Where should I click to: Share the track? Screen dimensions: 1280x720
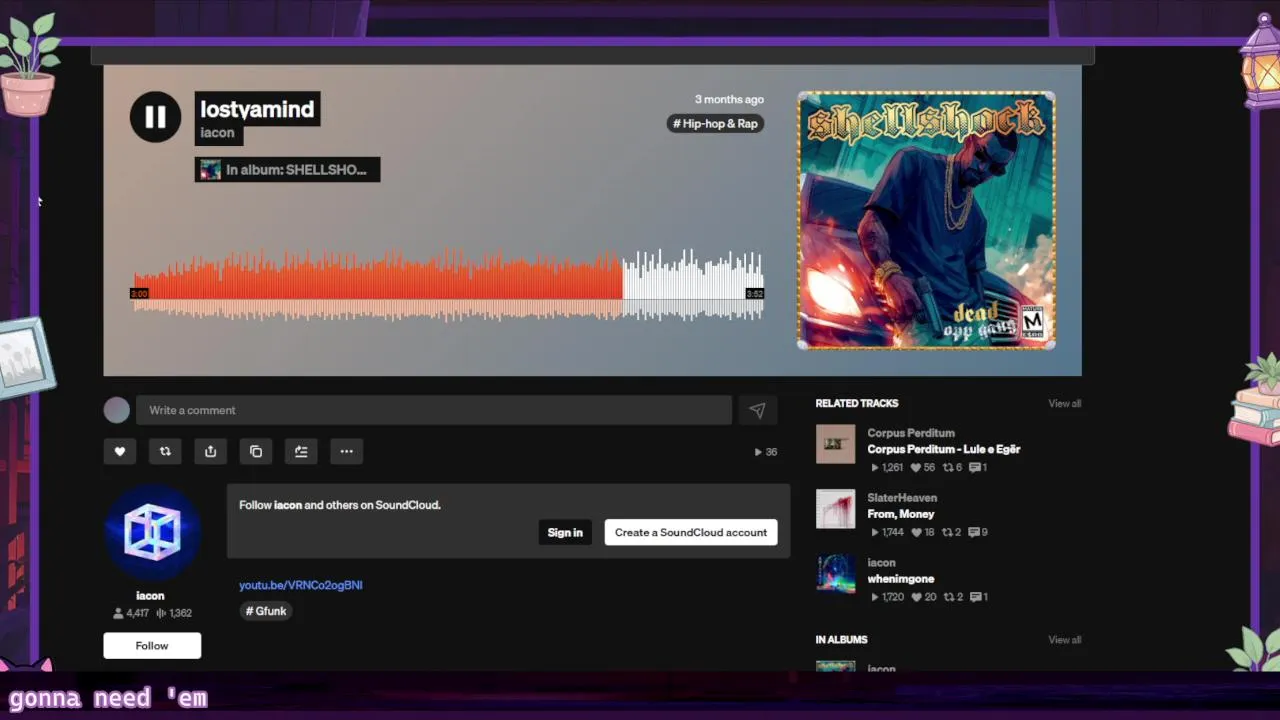click(x=210, y=451)
